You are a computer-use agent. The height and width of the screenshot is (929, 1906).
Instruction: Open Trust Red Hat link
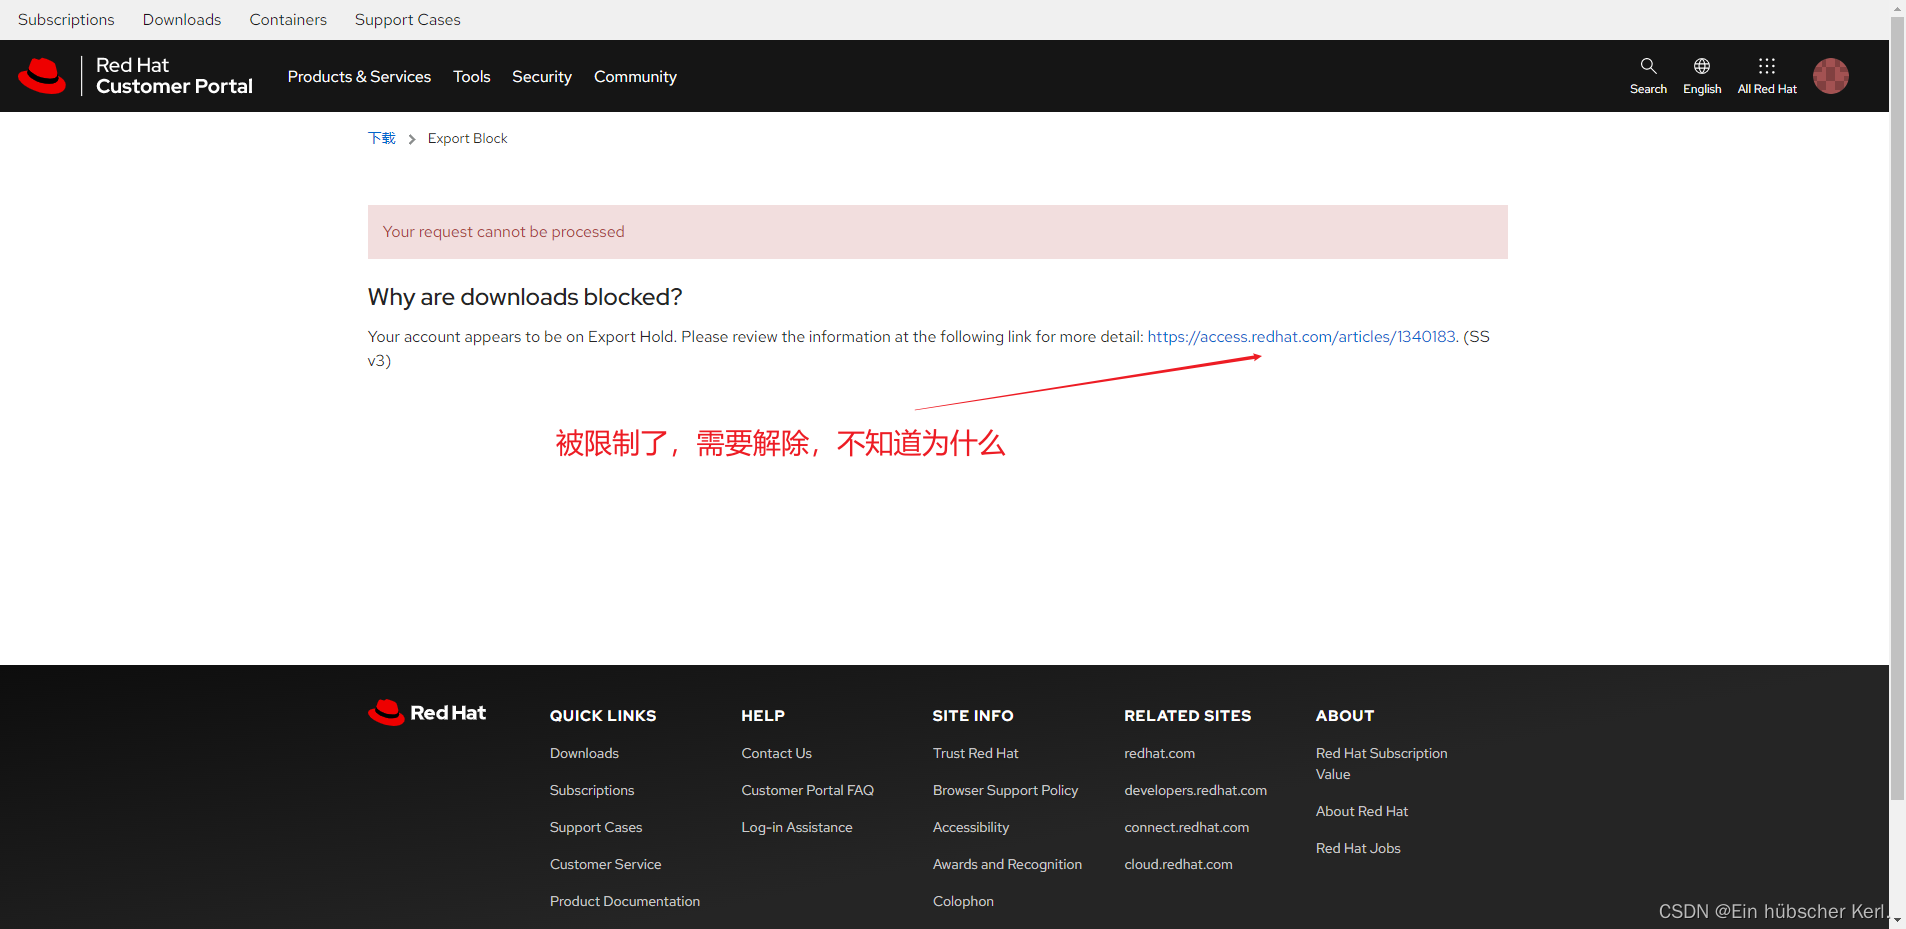975,753
